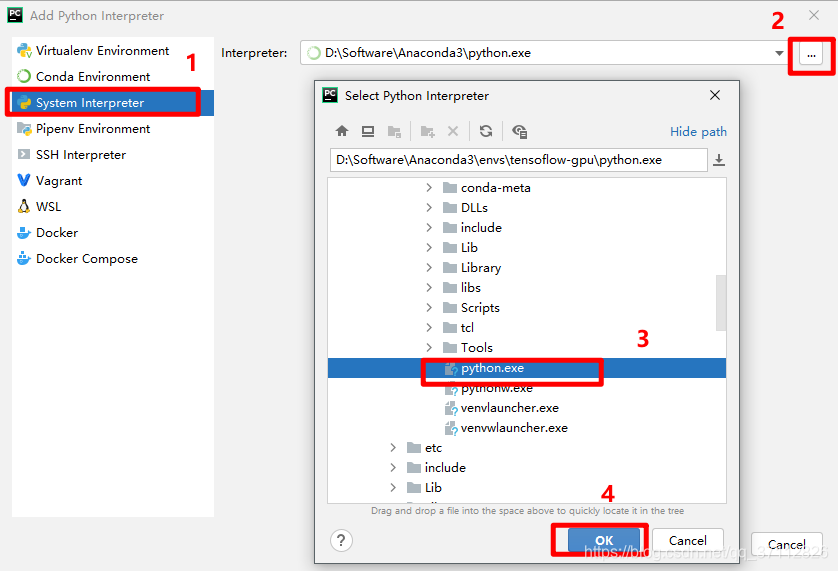This screenshot has height=571, width=838.
Task: Select Docker in sidebar
Action: point(113,233)
